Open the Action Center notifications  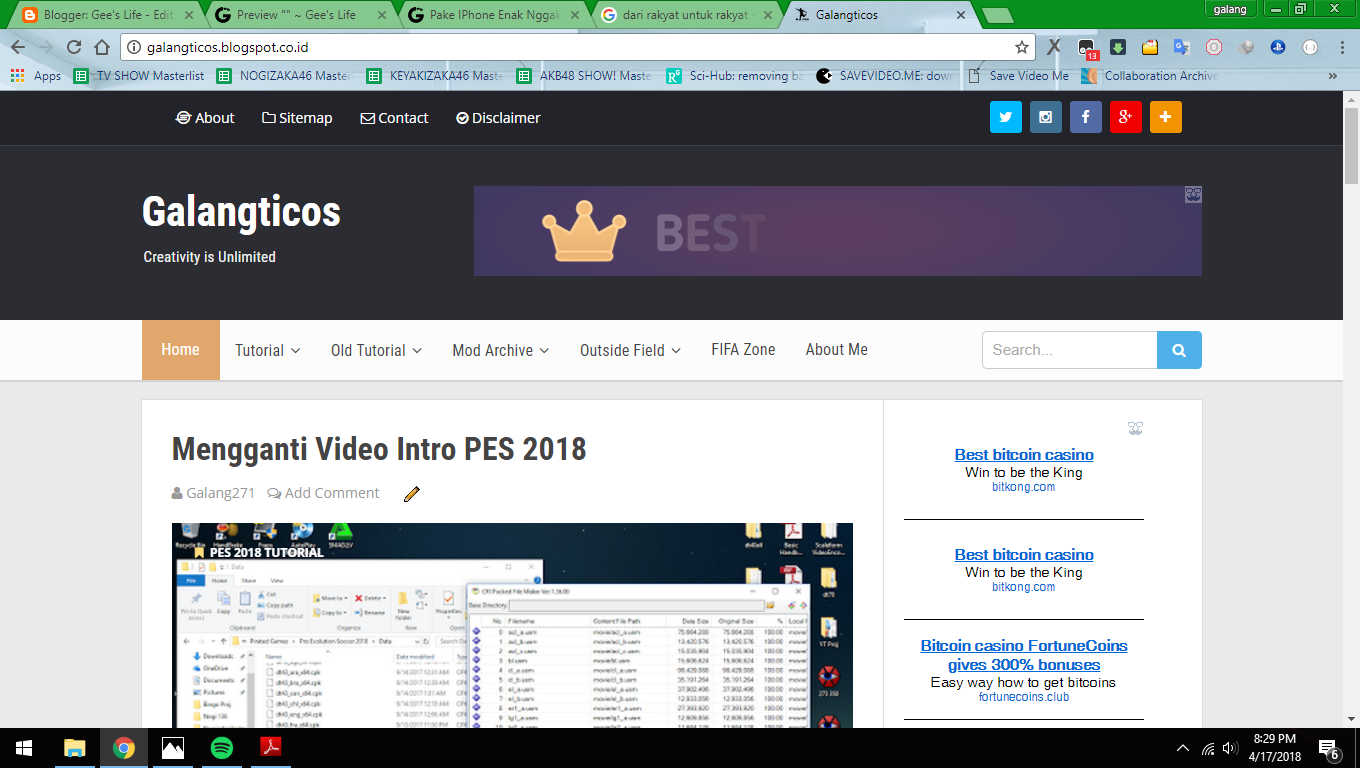point(1329,748)
